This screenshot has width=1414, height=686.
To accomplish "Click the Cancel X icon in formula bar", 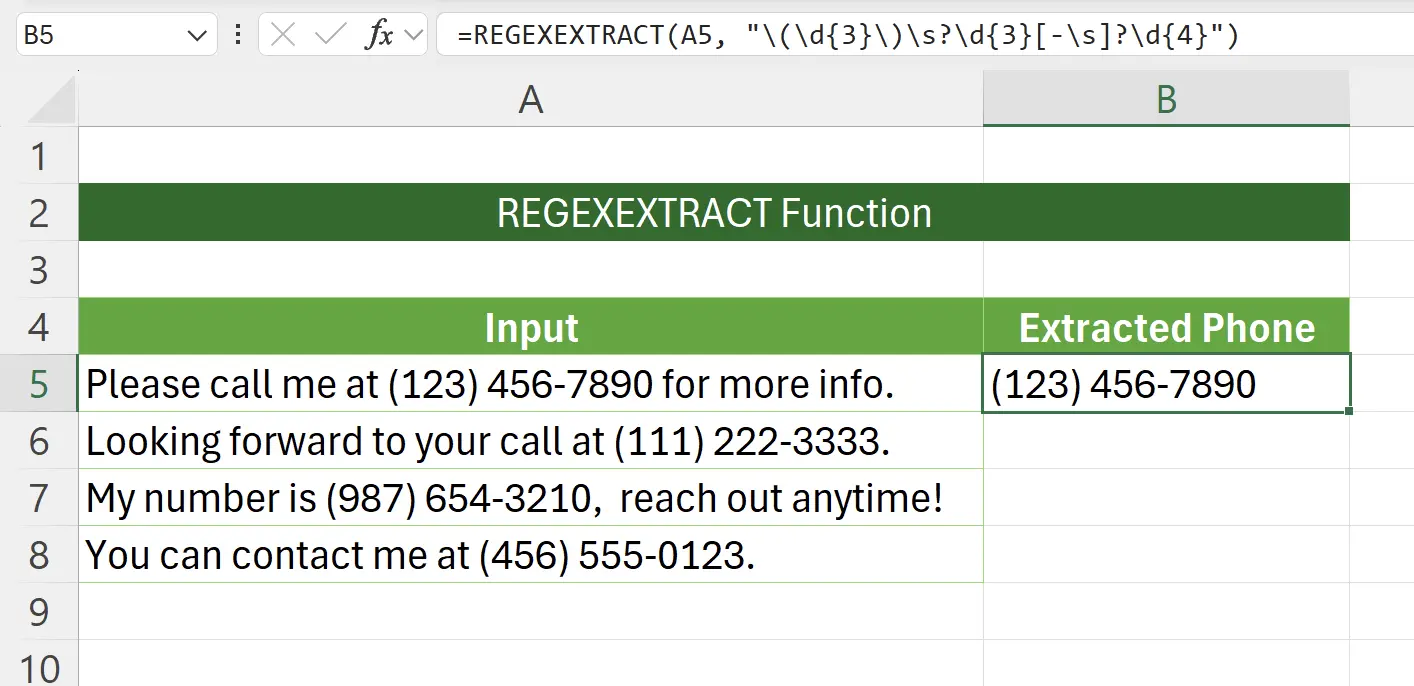I will (282, 34).
